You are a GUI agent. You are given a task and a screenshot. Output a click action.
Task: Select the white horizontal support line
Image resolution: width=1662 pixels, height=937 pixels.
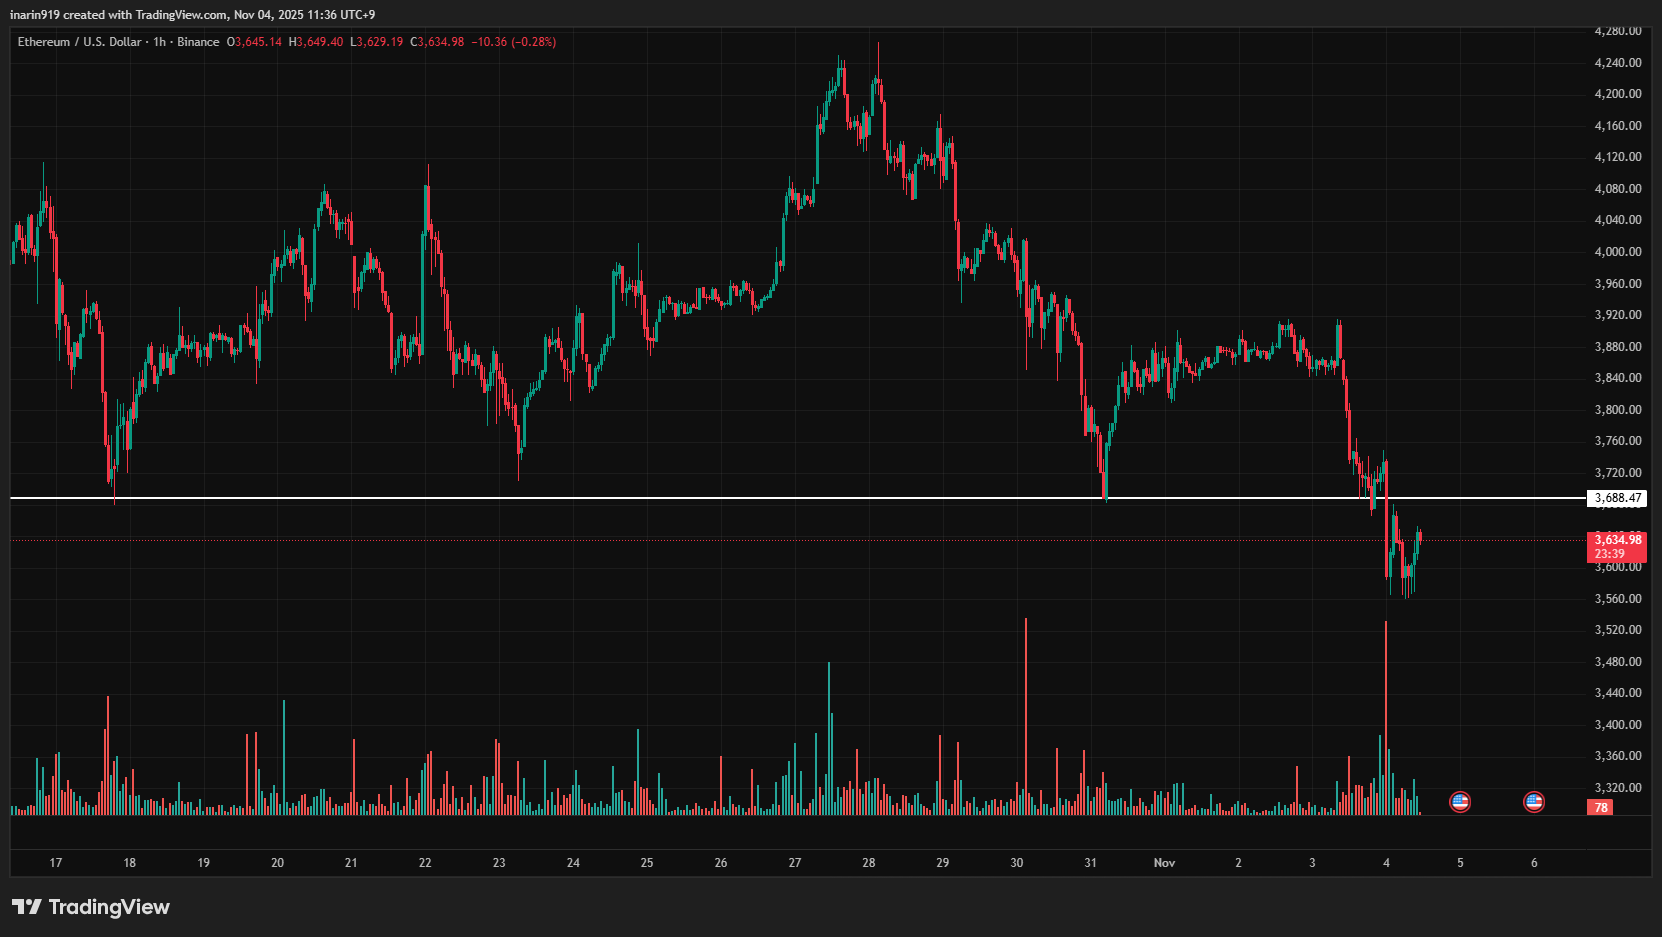[x=700, y=498]
